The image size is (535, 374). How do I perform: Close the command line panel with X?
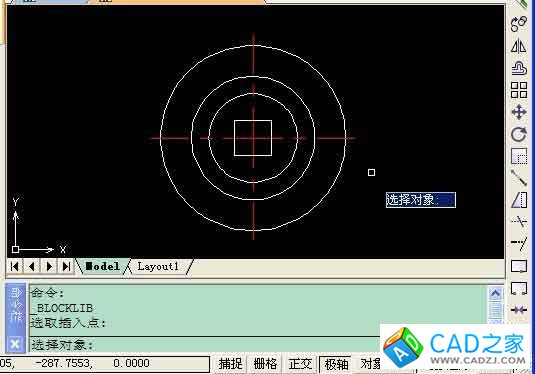click(15, 344)
